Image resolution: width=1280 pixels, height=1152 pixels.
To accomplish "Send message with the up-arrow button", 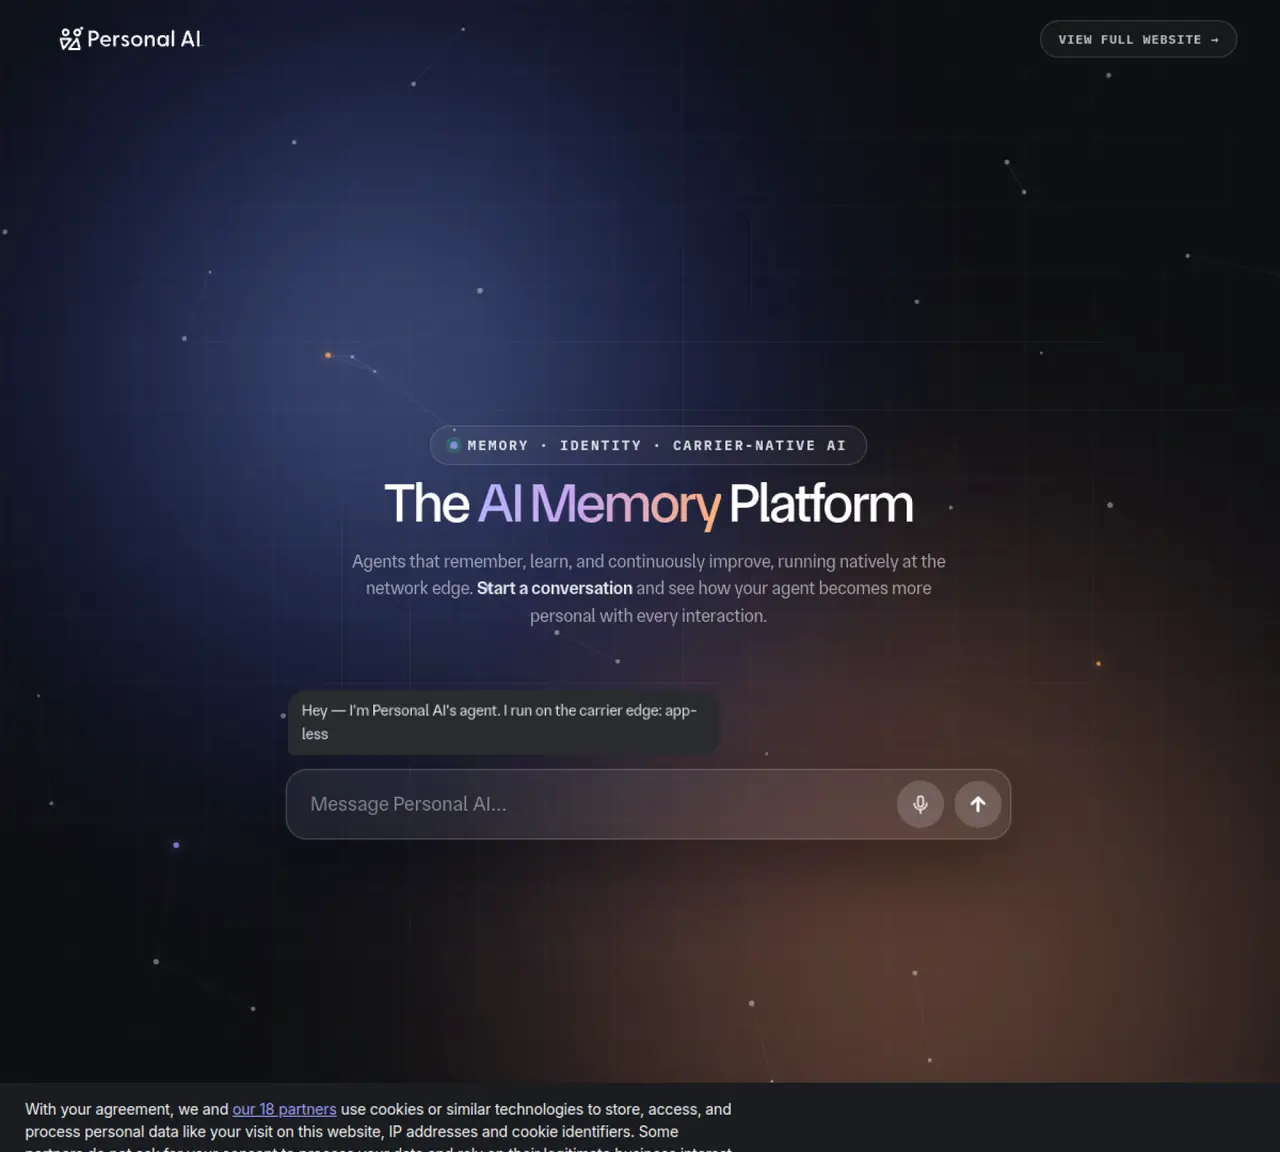I will pyautogui.click(x=978, y=804).
